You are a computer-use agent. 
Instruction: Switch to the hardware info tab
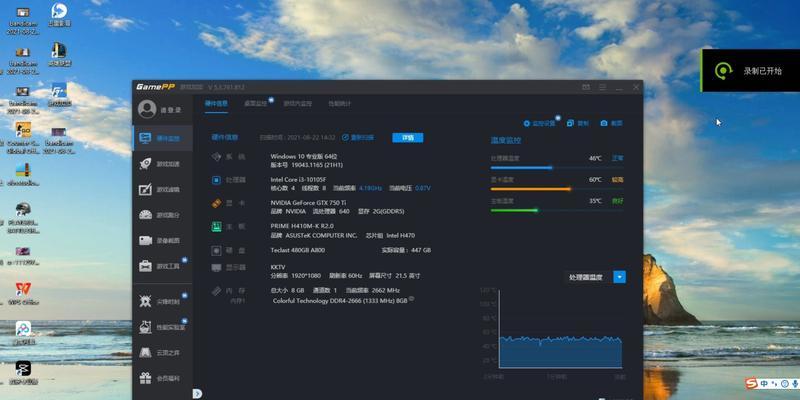click(x=216, y=104)
